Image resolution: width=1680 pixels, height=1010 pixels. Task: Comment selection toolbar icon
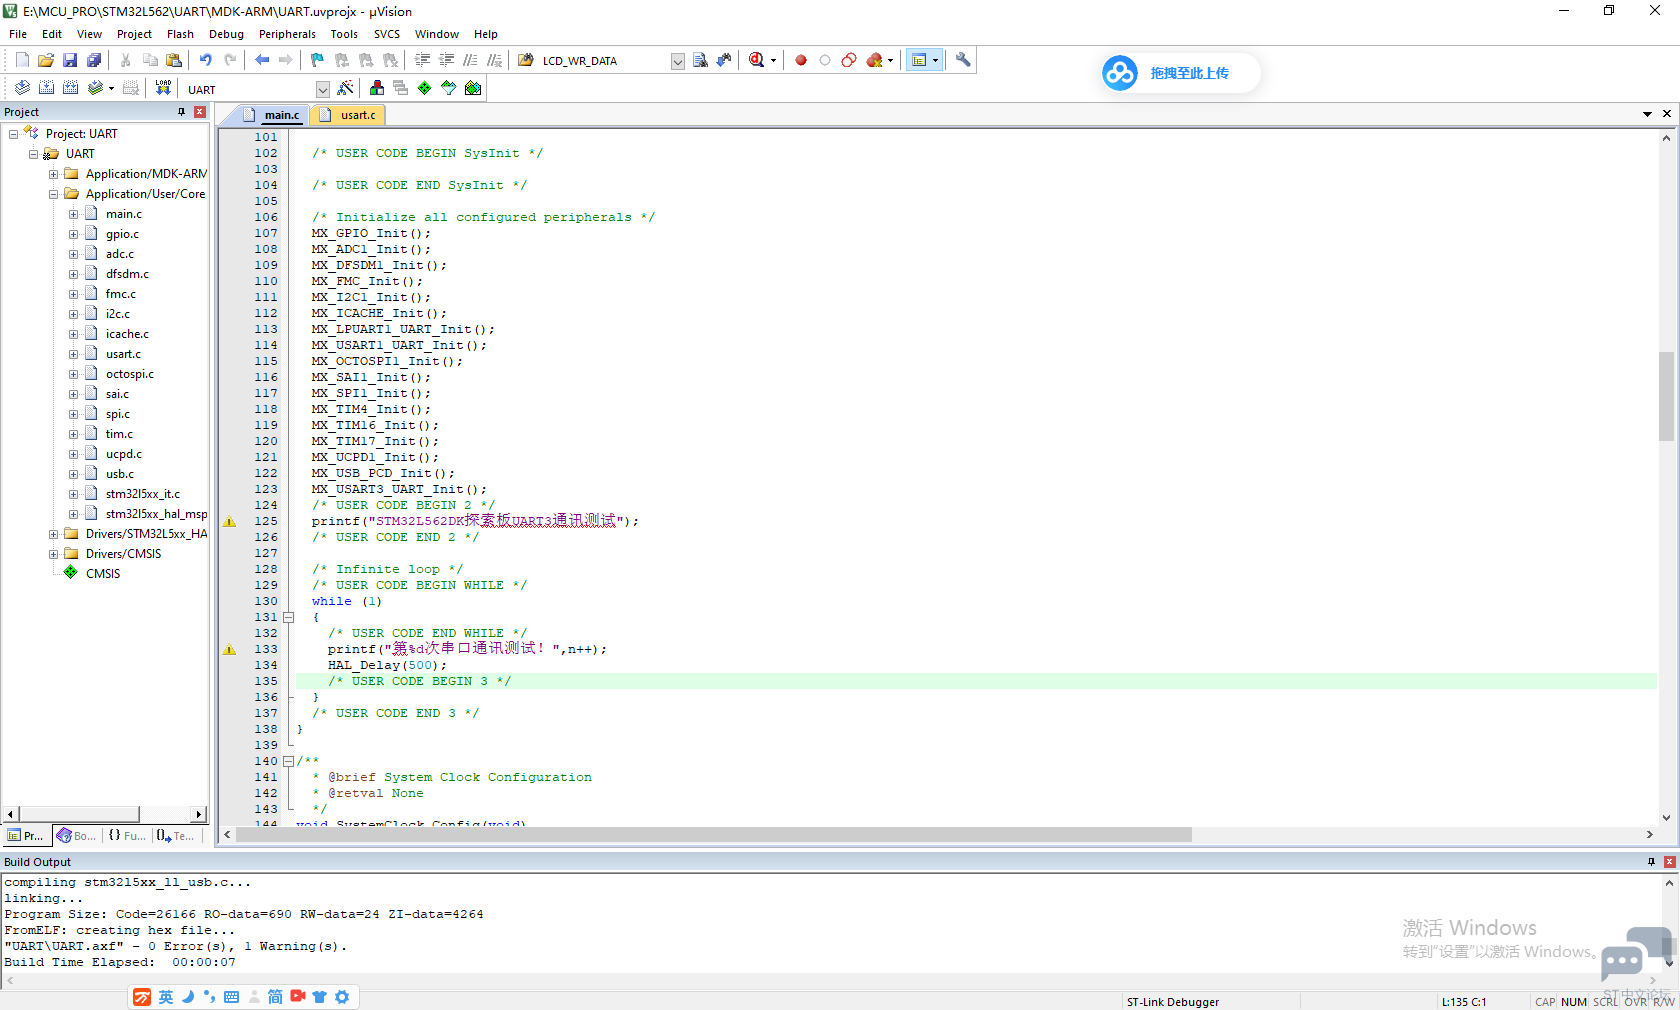point(470,60)
